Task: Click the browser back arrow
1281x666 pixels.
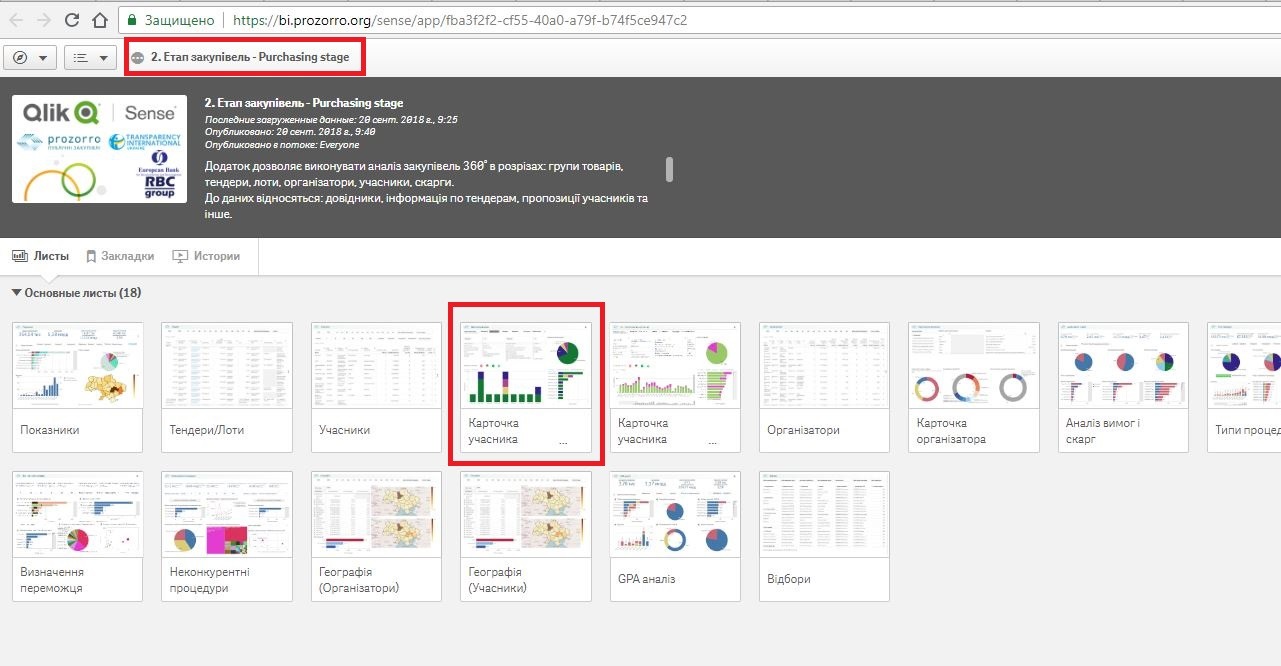Action: click(x=16, y=20)
